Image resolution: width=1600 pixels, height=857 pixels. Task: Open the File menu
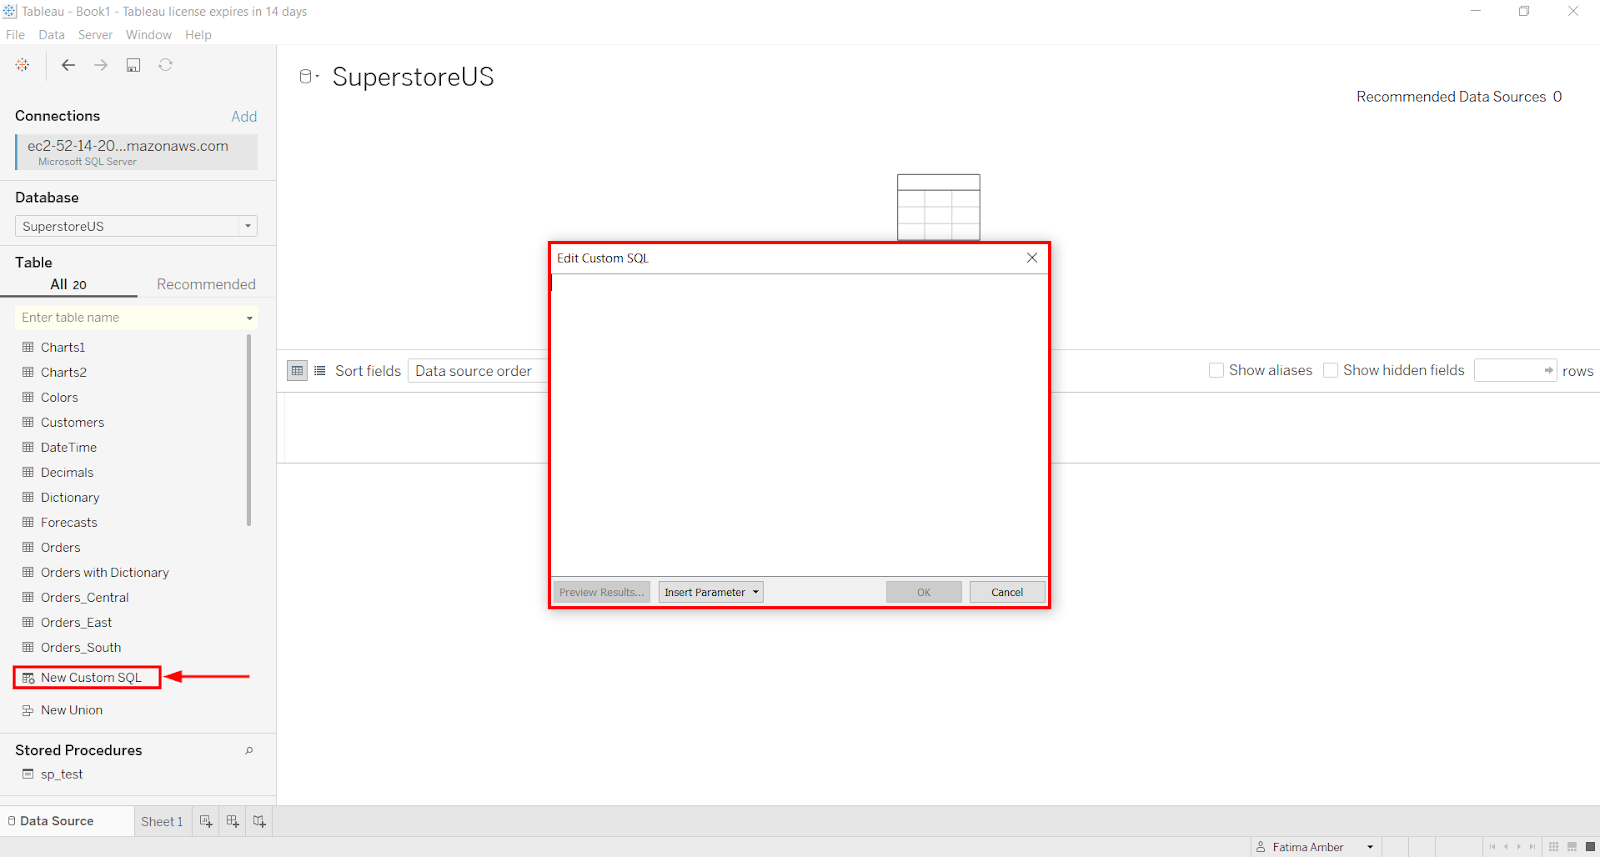click(x=15, y=34)
